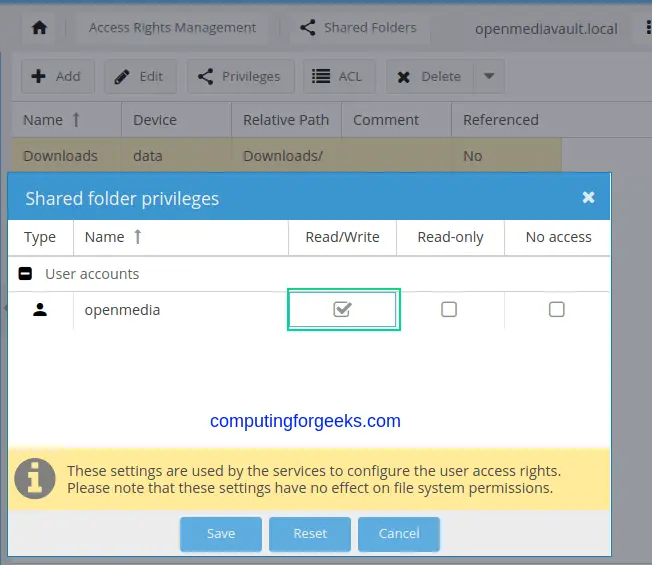Open the ACL toolbar button
The width and height of the screenshot is (652, 565).
(x=339, y=76)
